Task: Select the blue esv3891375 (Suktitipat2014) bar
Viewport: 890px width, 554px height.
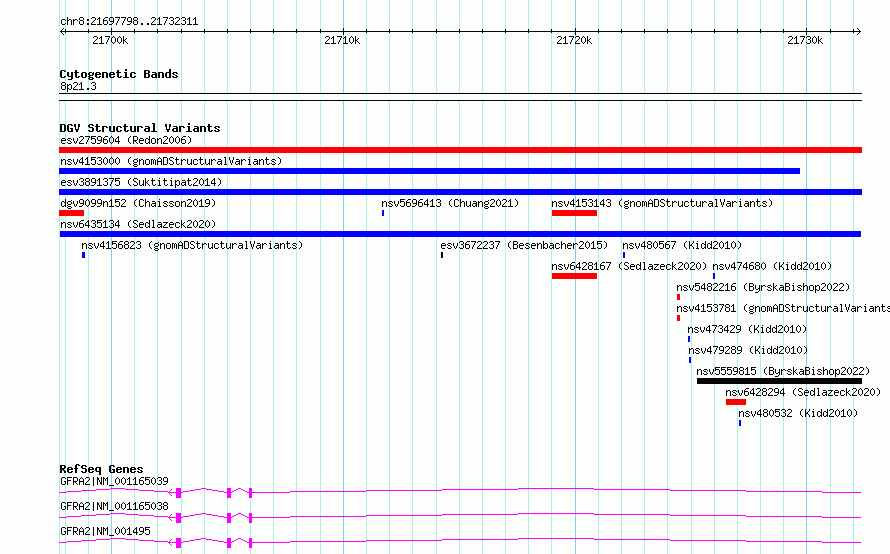Action: [x=460, y=192]
